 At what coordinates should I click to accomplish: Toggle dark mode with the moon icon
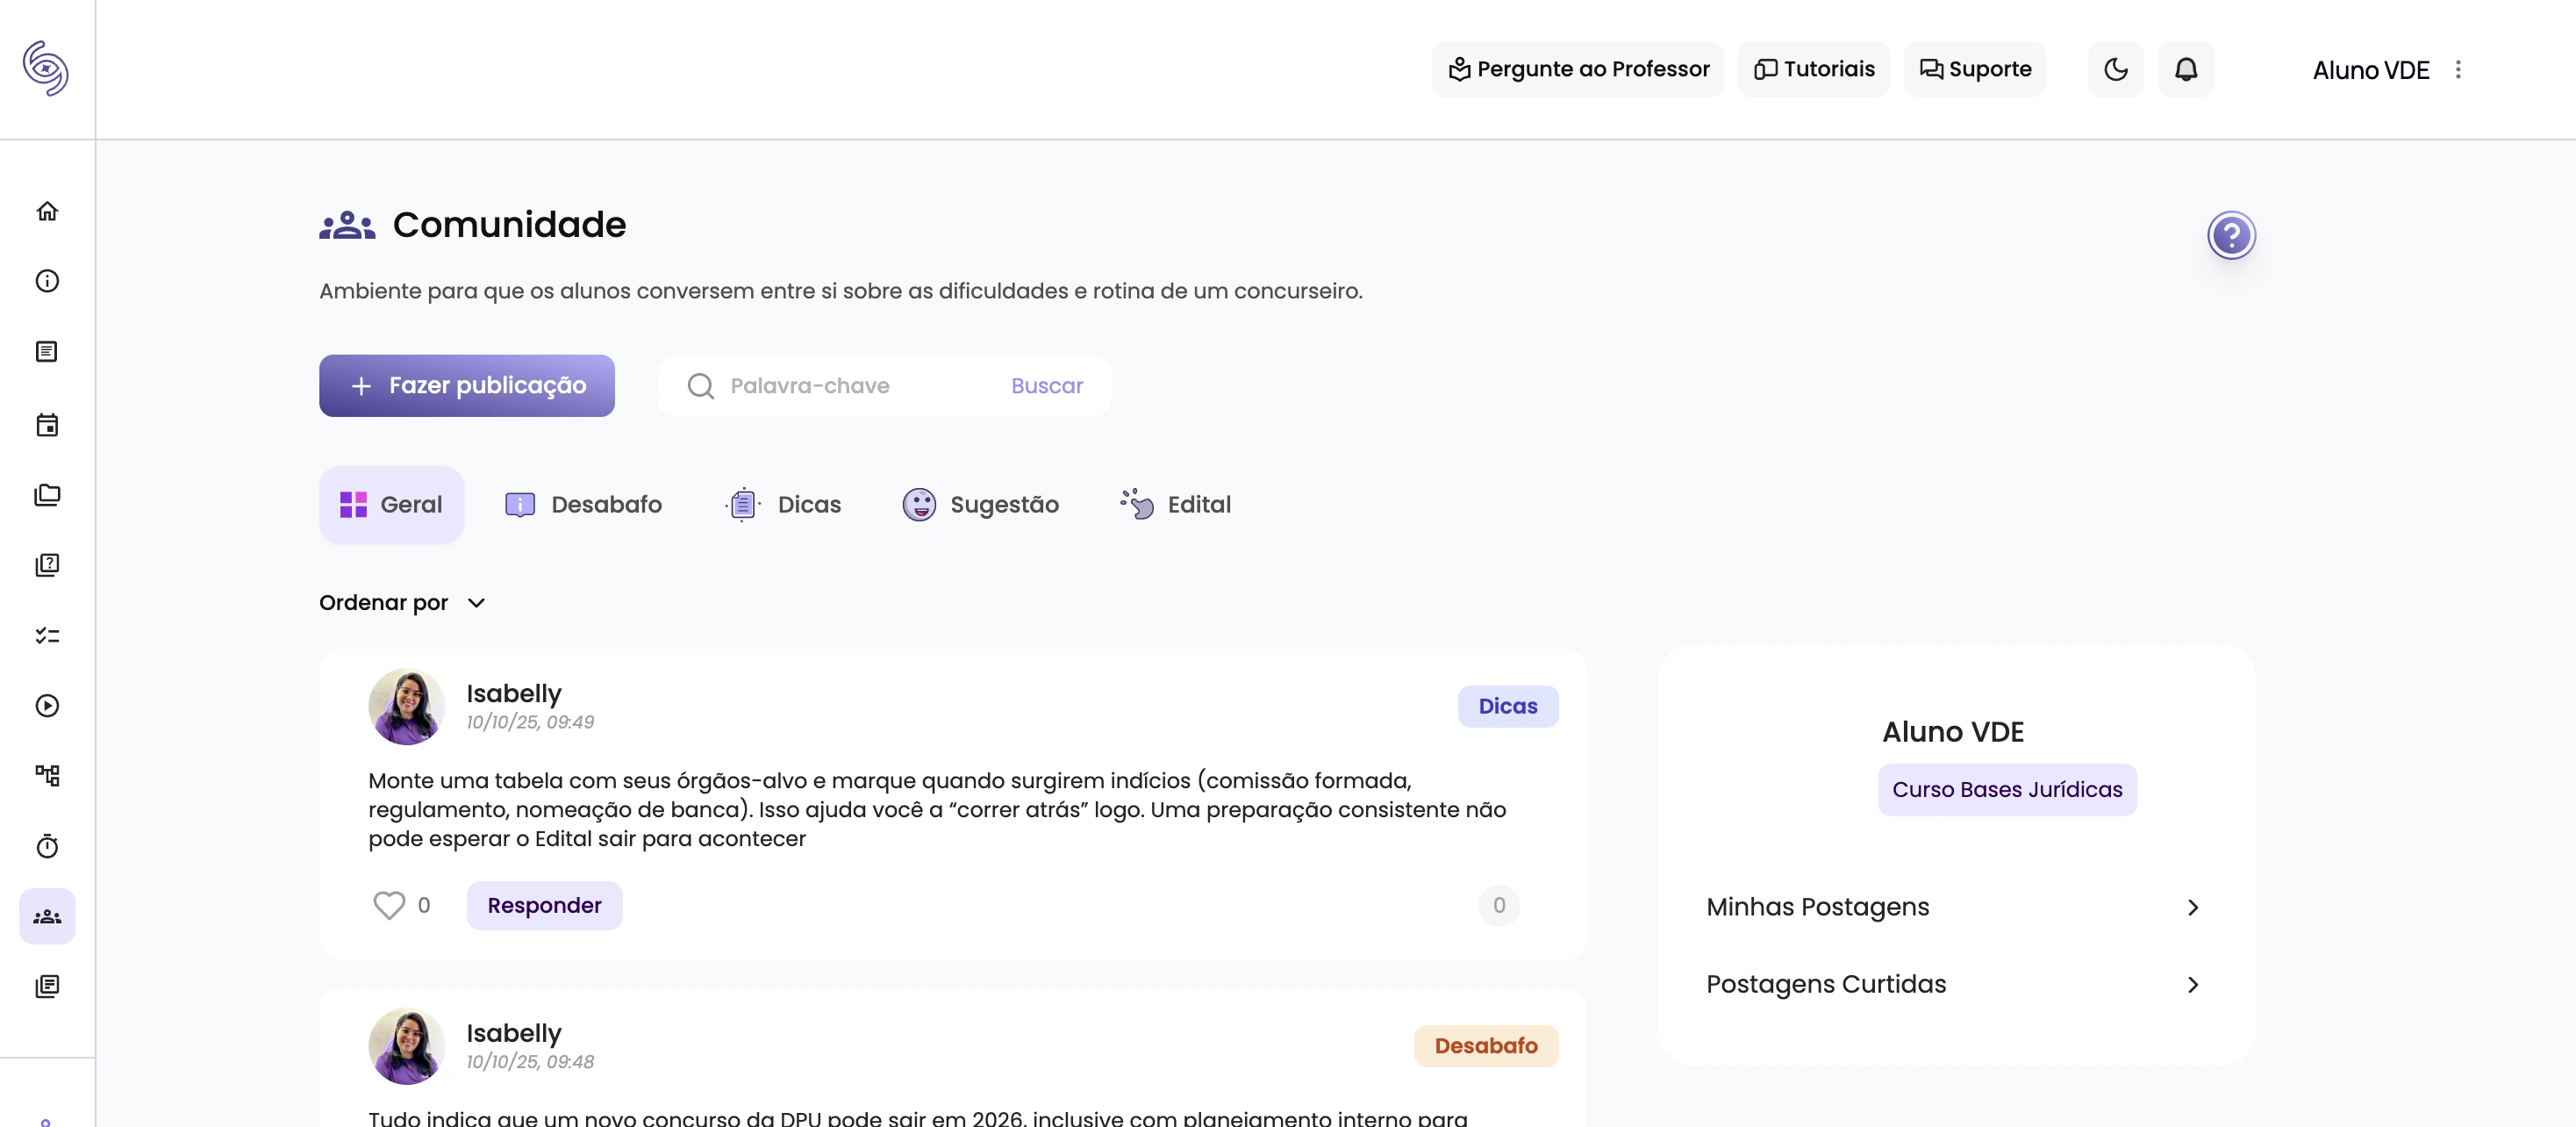(x=2115, y=69)
